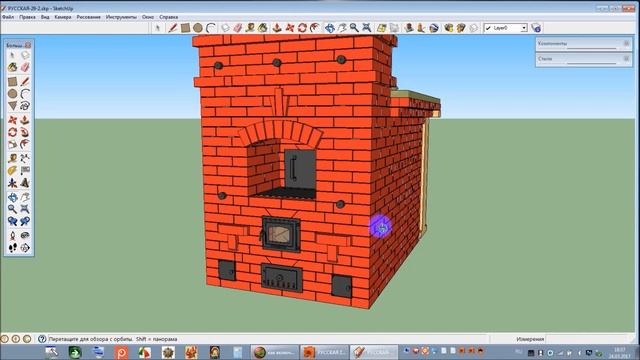Click the first circular status bar icon
Screen dimensions: 640x360
pyautogui.click(x=4, y=339)
